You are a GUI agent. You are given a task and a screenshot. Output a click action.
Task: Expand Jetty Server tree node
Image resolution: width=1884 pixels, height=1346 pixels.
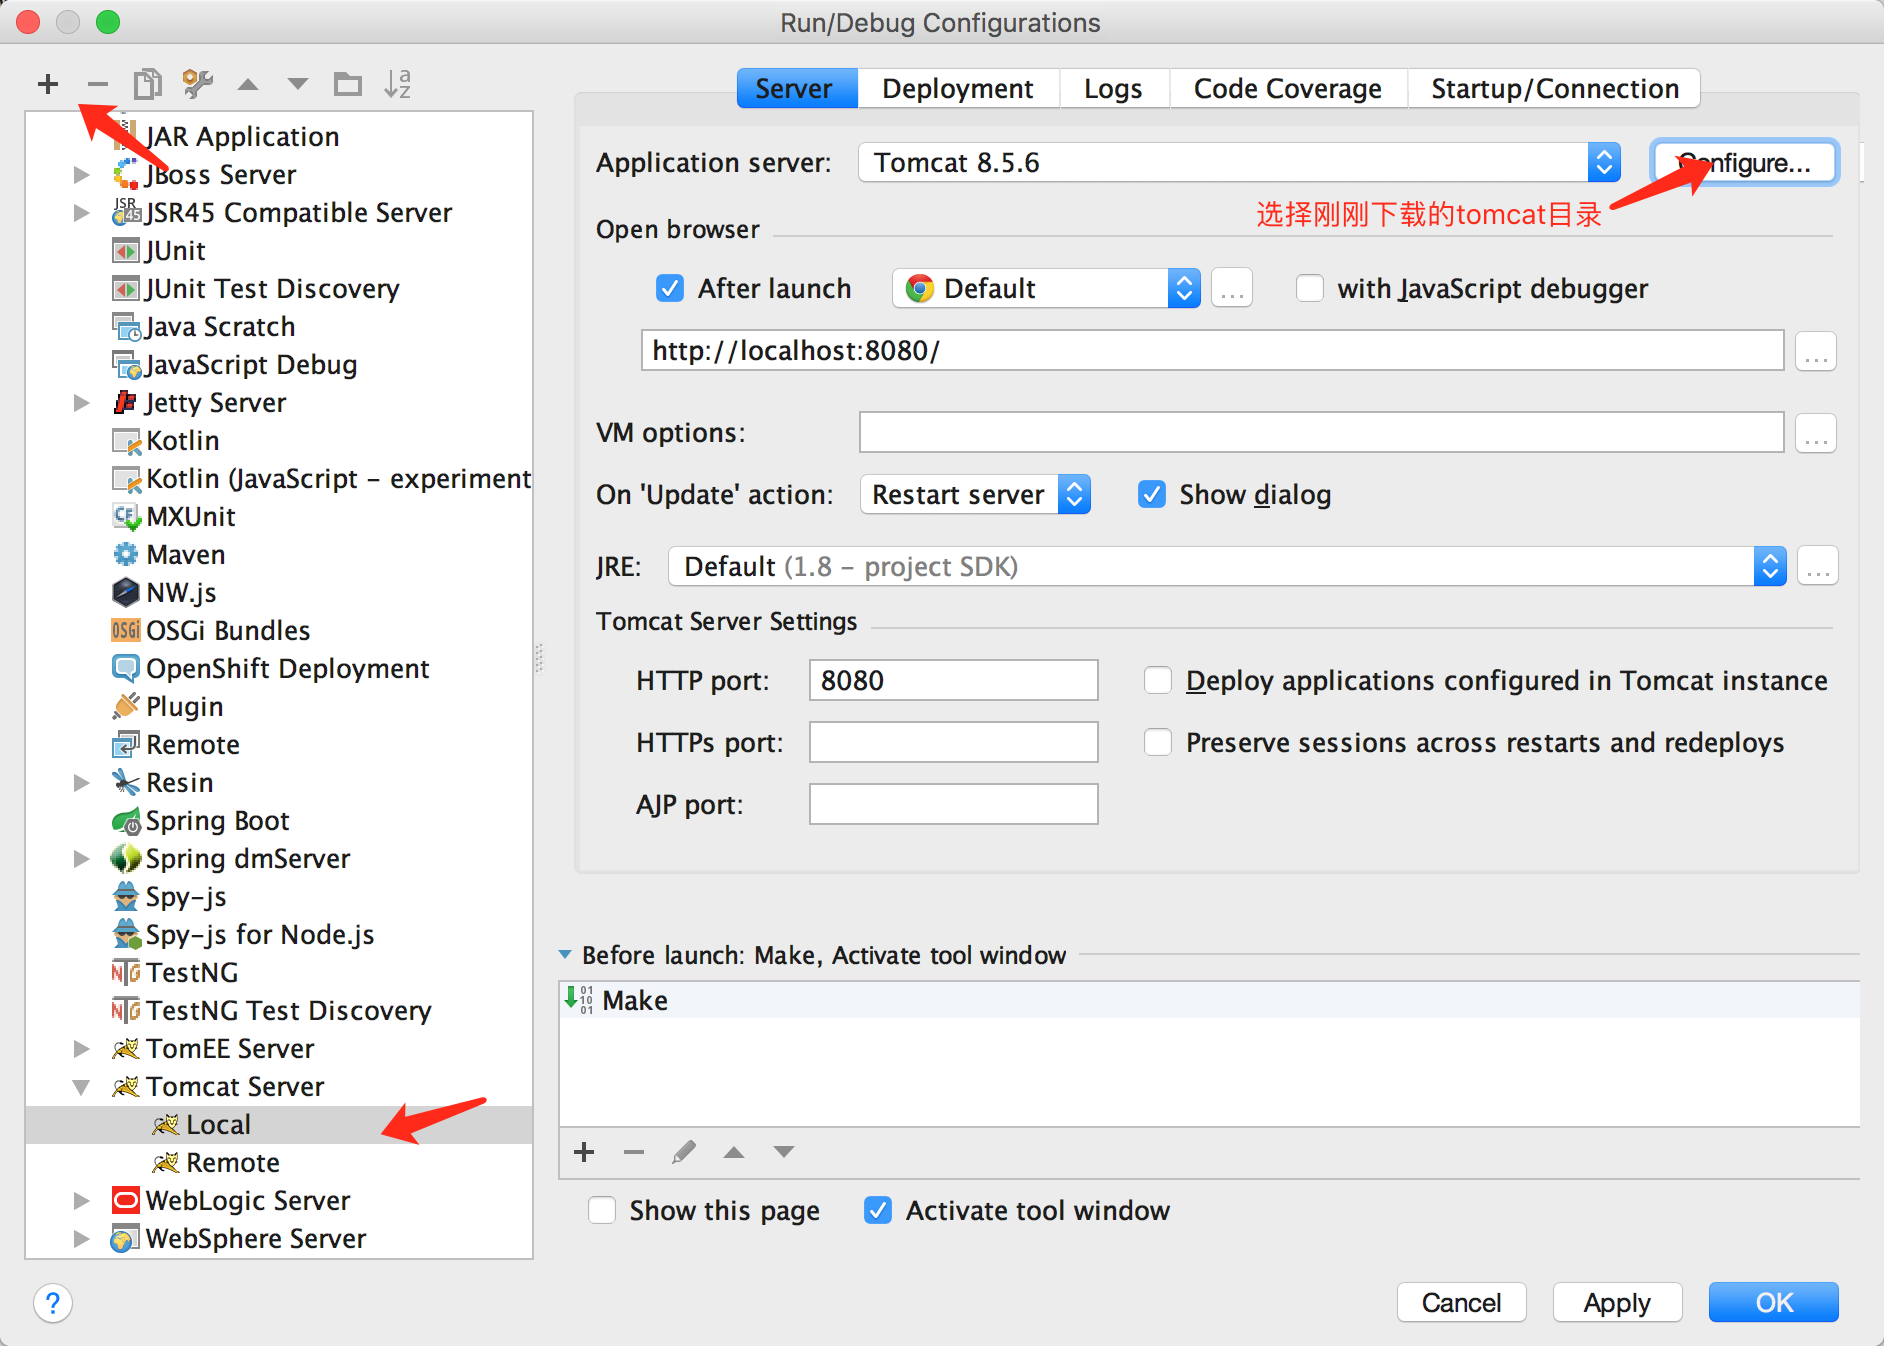click(82, 403)
